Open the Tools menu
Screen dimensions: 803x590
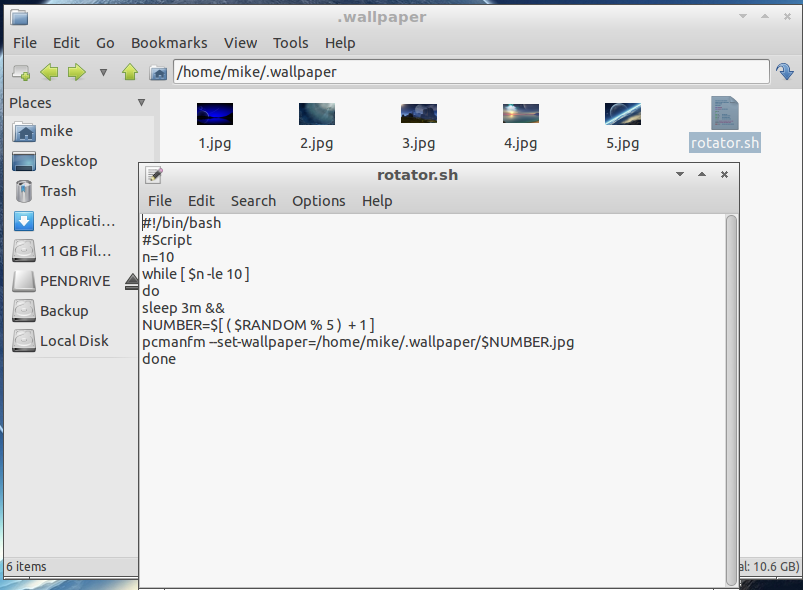(x=290, y=43)
